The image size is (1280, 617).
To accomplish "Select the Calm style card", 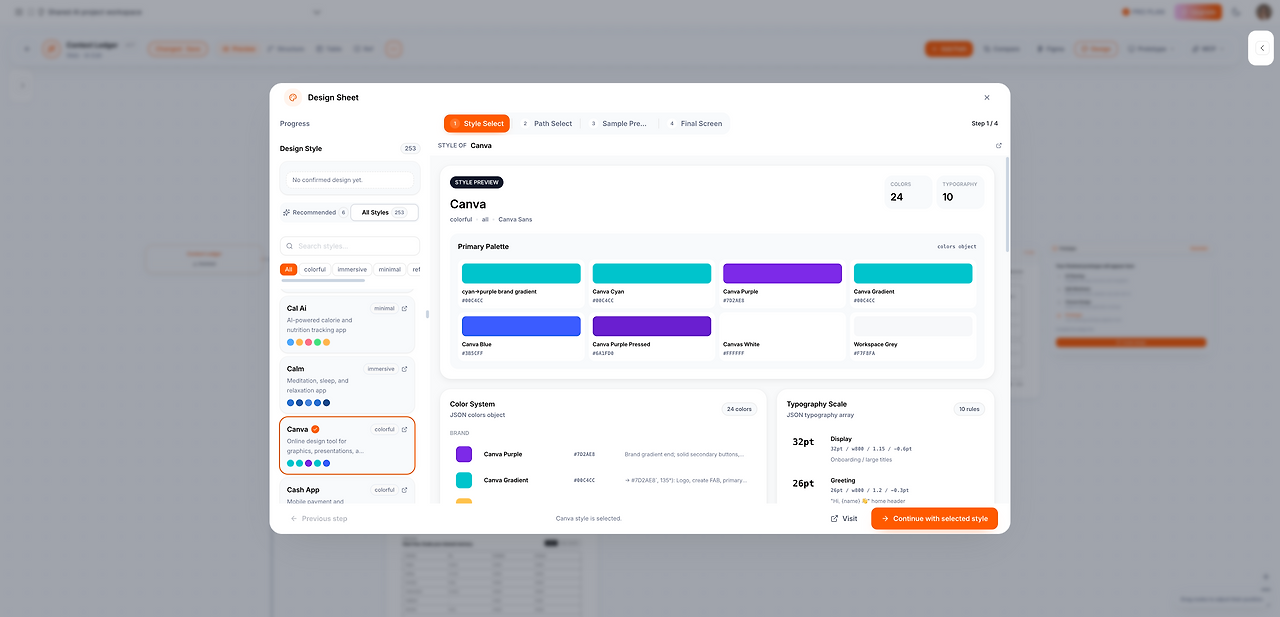I will [347, 385].
